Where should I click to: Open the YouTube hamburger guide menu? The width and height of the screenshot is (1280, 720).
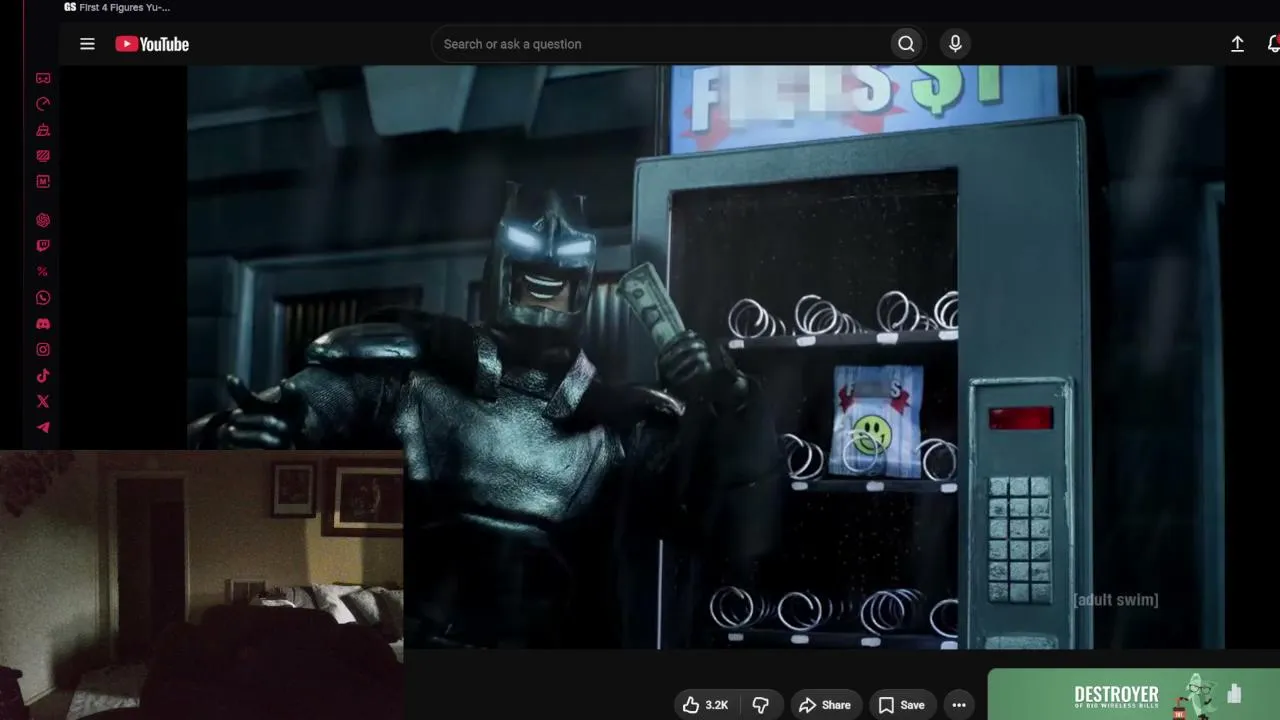pos(87,44)
